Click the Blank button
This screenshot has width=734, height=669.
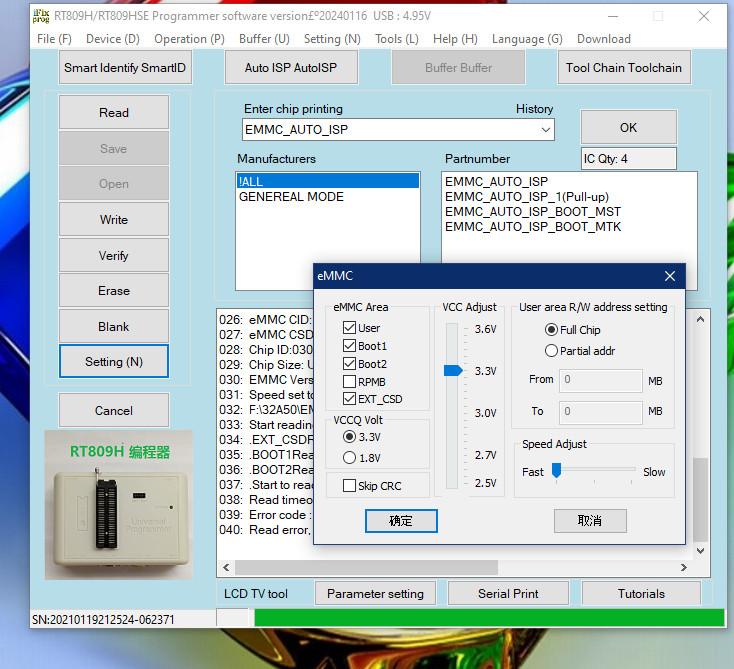114,326
